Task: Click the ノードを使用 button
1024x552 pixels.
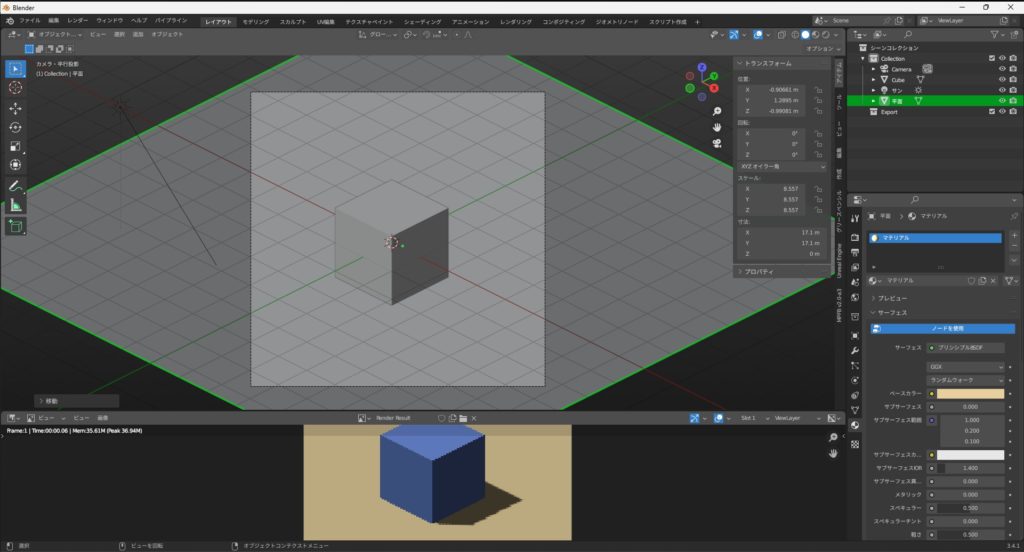Action: coord(947,328)
